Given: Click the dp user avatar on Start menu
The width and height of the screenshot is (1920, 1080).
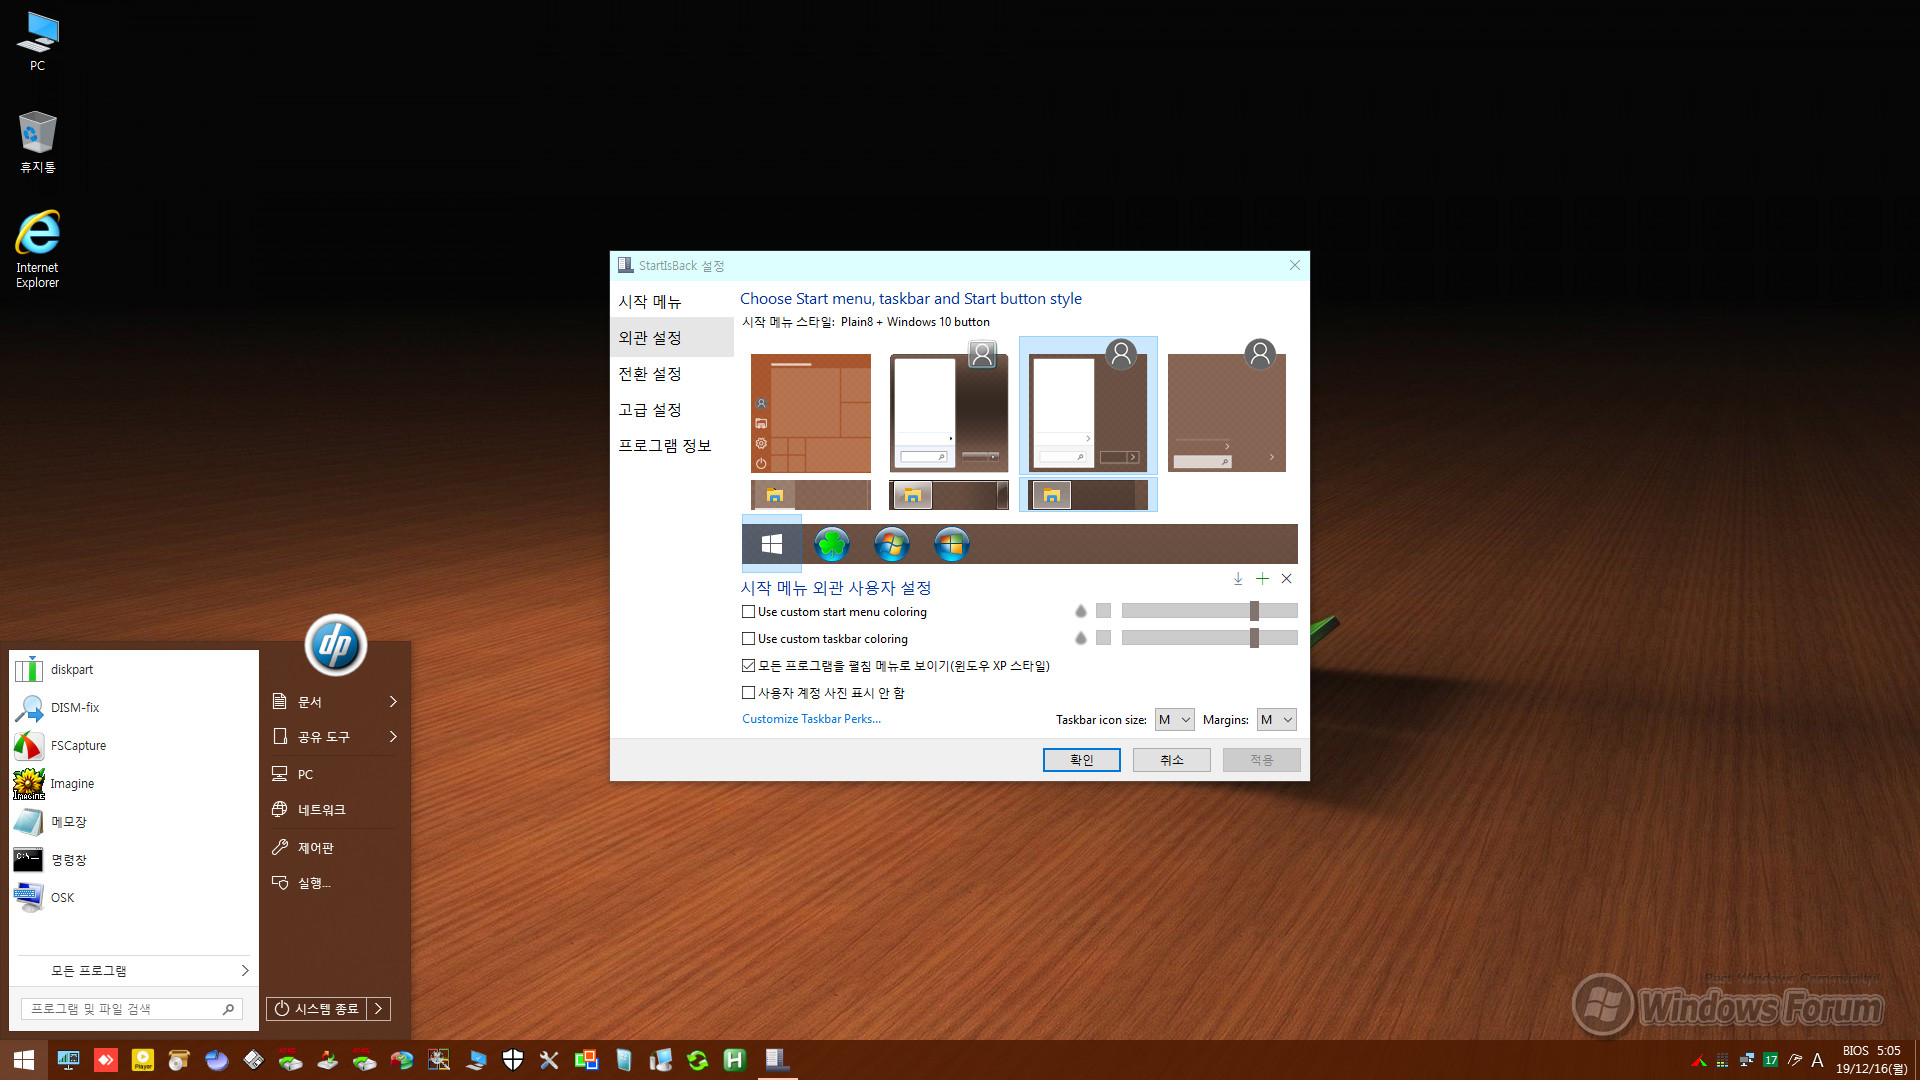Looking at the screenshot, I should (x=335, y=645).
